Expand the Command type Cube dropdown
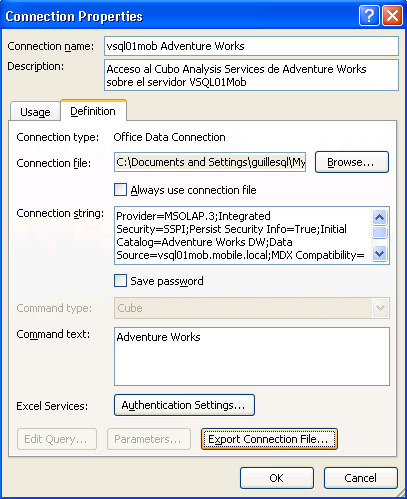This screenshot has height=499, width=407. 380,308
